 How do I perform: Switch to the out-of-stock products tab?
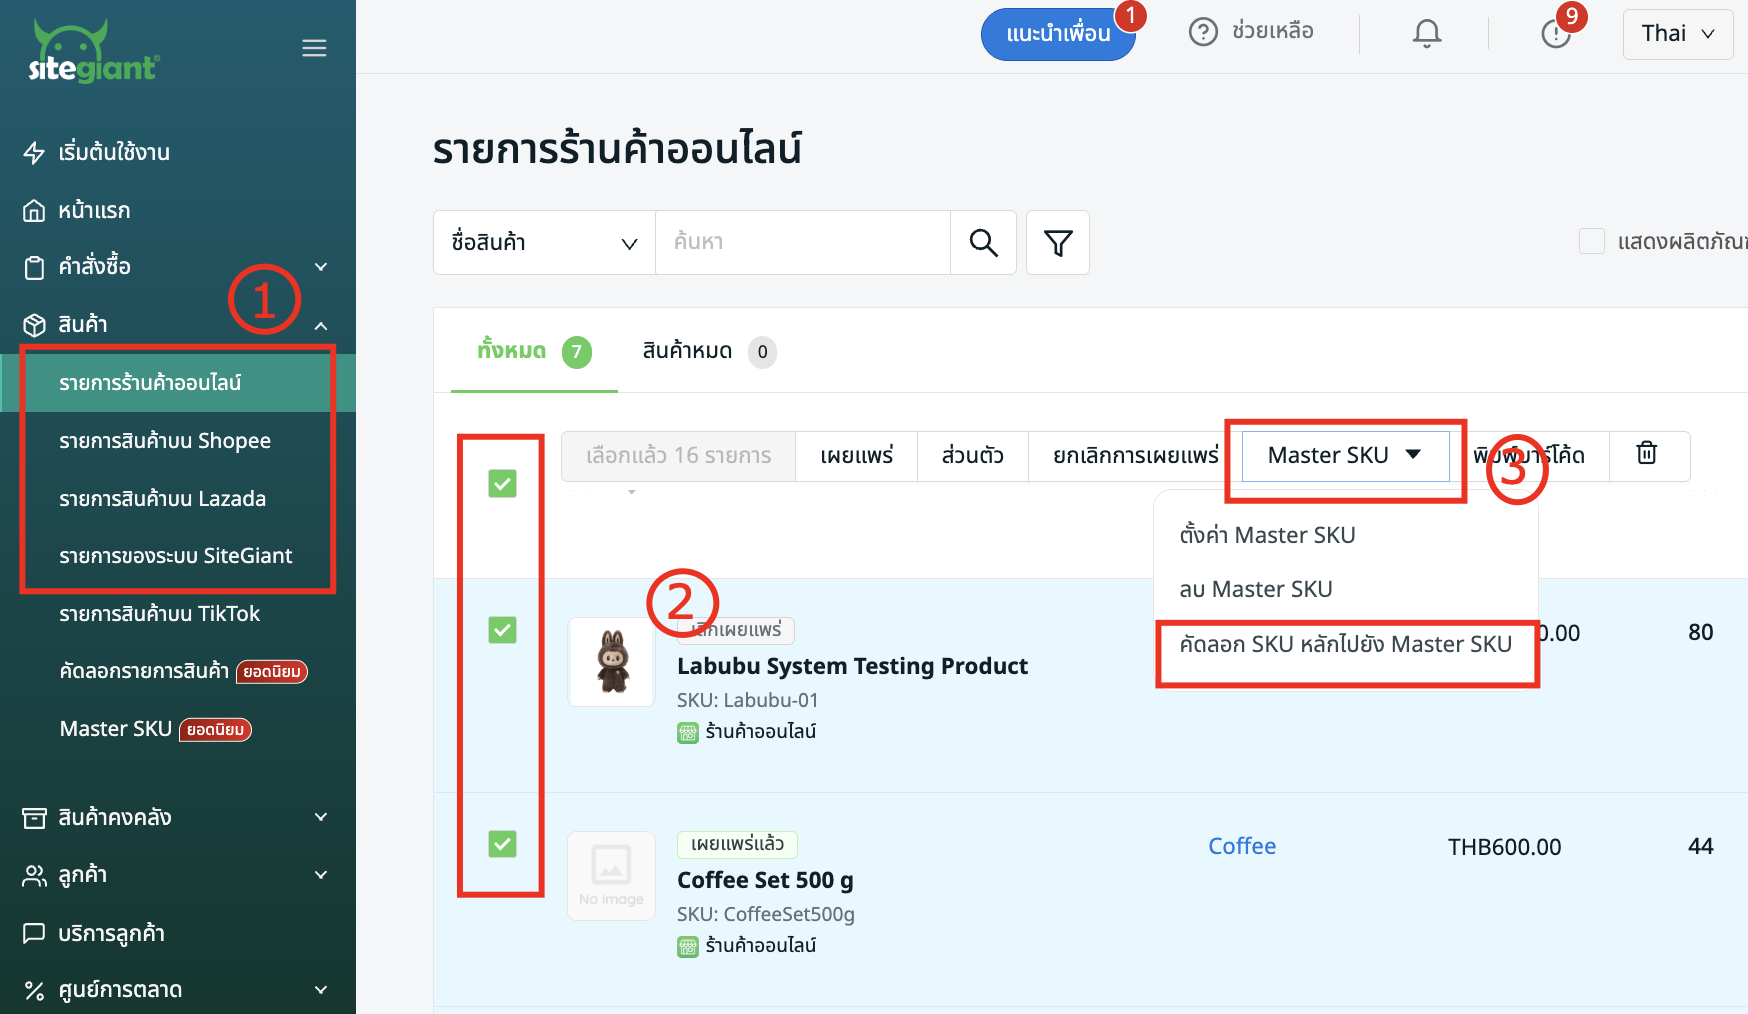click(x=707, y=351)
